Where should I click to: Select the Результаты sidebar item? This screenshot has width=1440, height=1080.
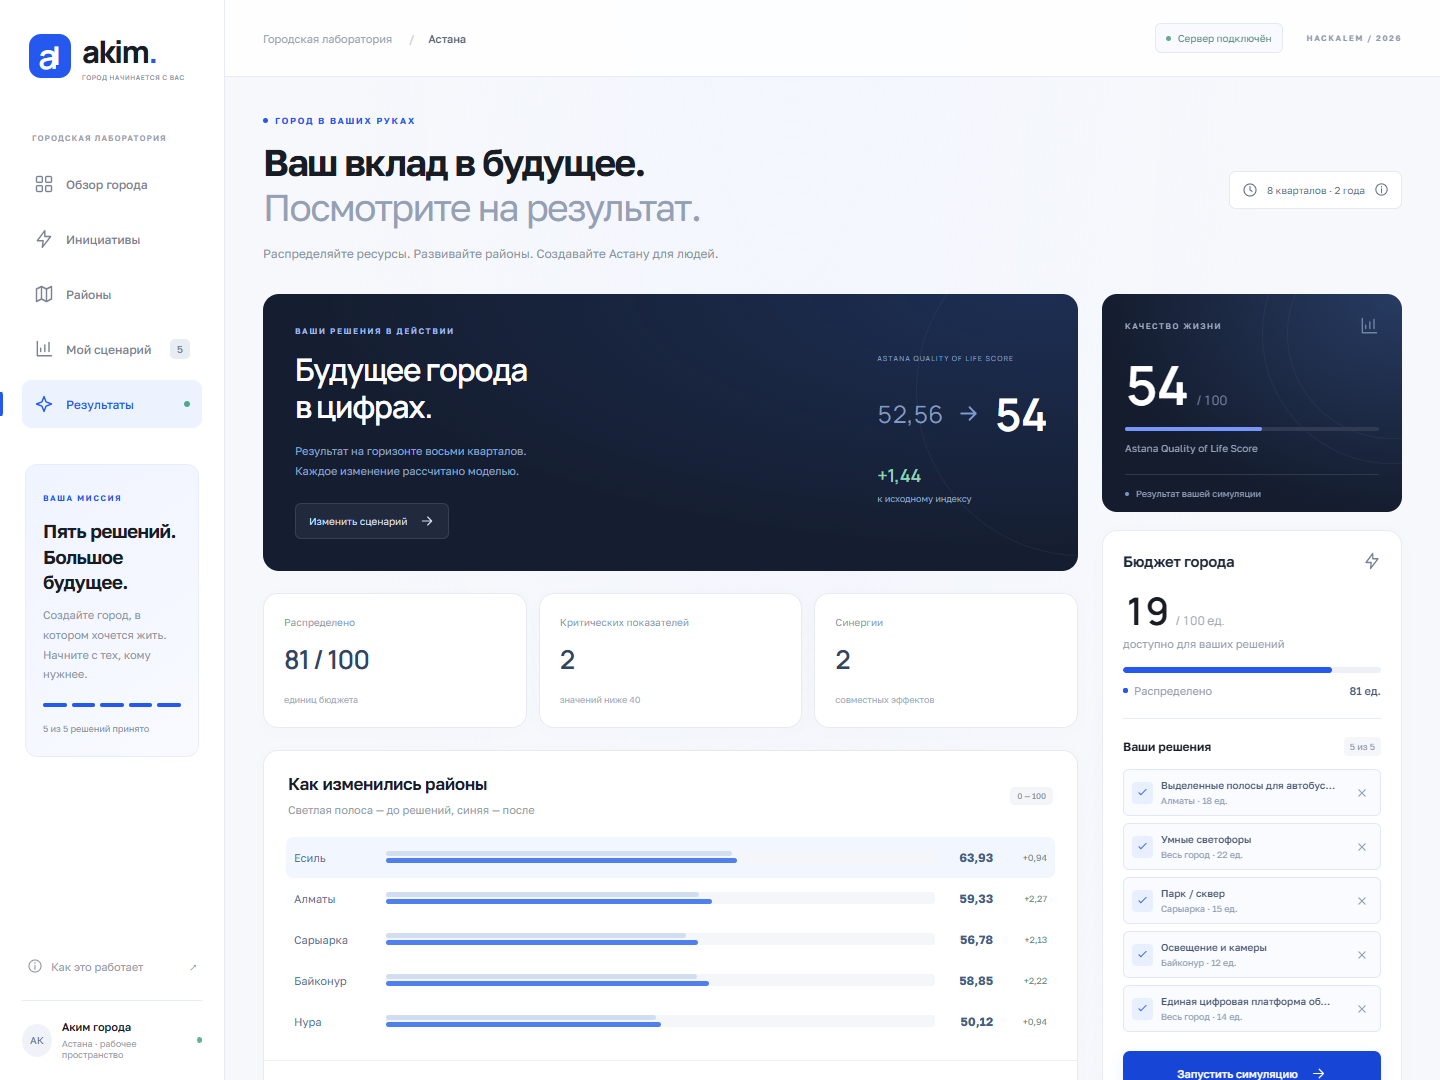coord(112,404)
